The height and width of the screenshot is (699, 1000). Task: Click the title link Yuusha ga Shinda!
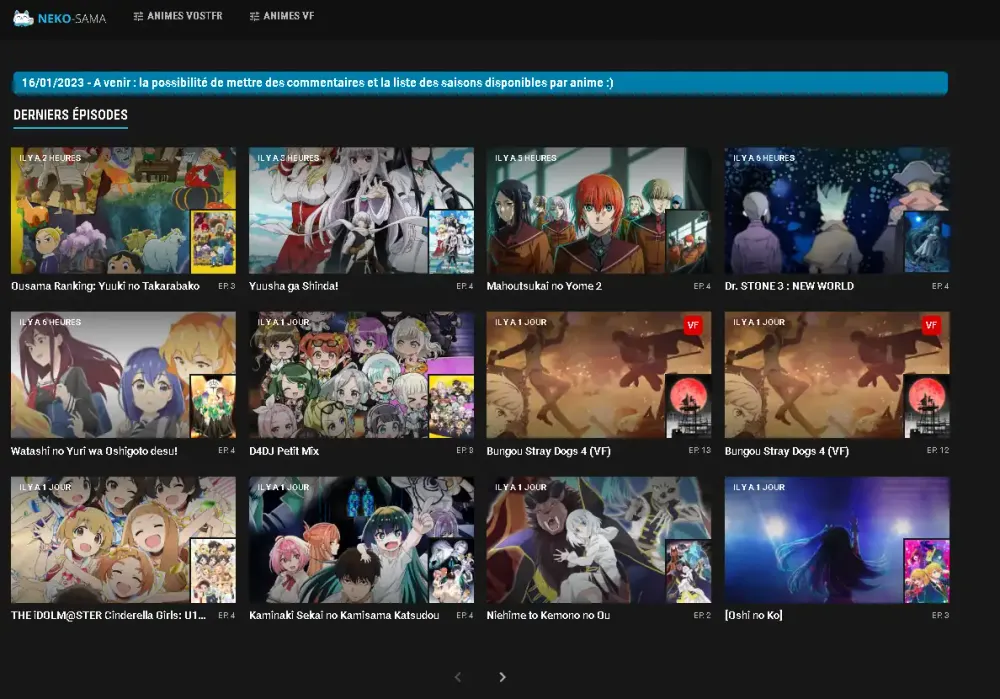pyautogui.click(x=293, y=286)
